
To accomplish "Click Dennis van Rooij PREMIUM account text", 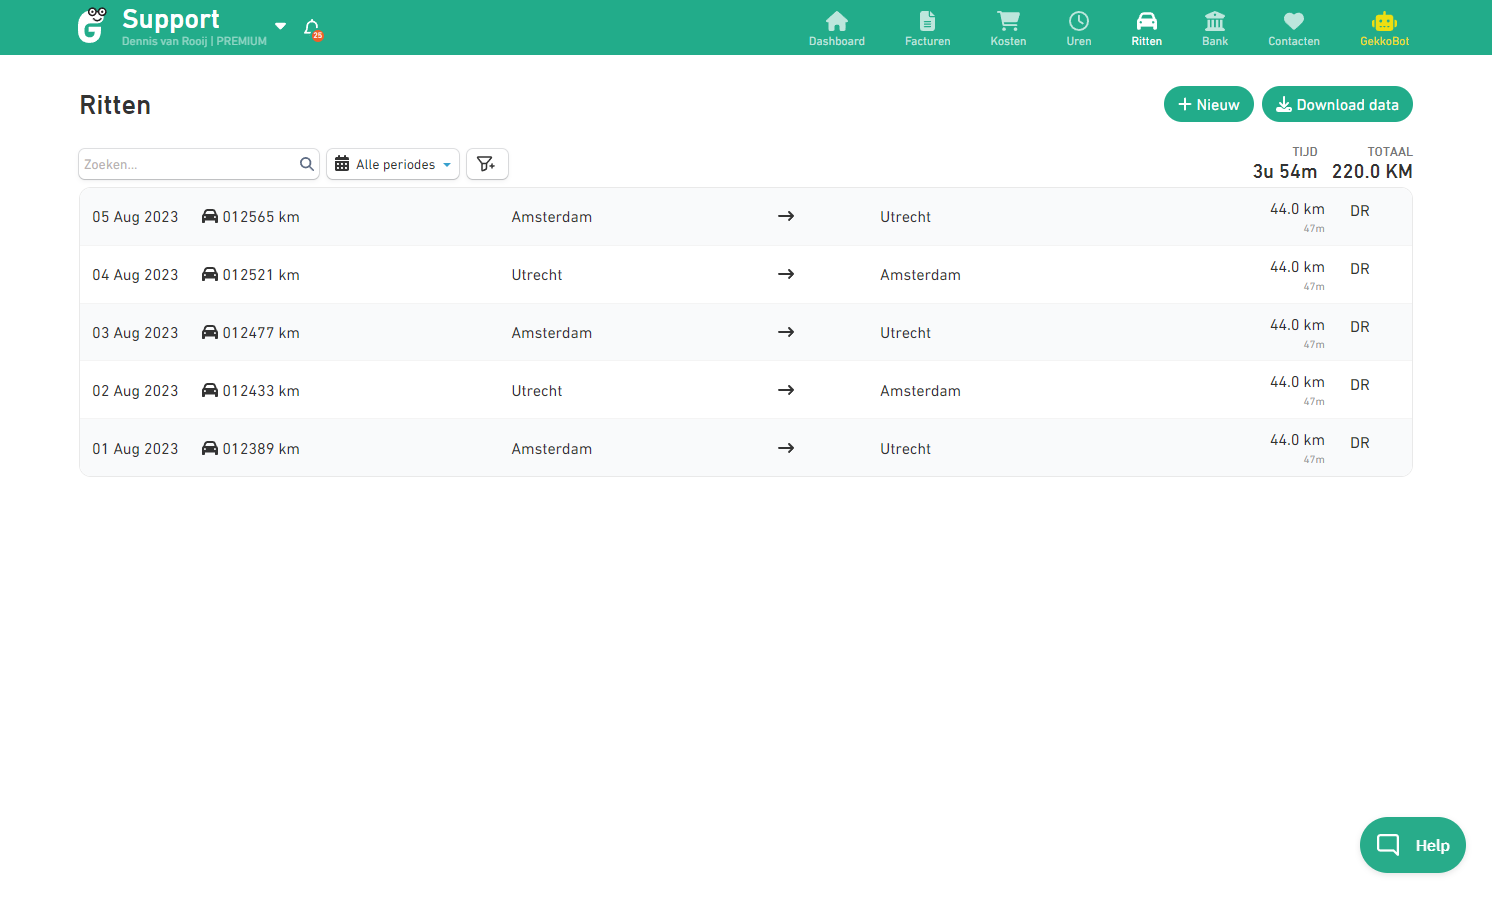I will (194, 41).
